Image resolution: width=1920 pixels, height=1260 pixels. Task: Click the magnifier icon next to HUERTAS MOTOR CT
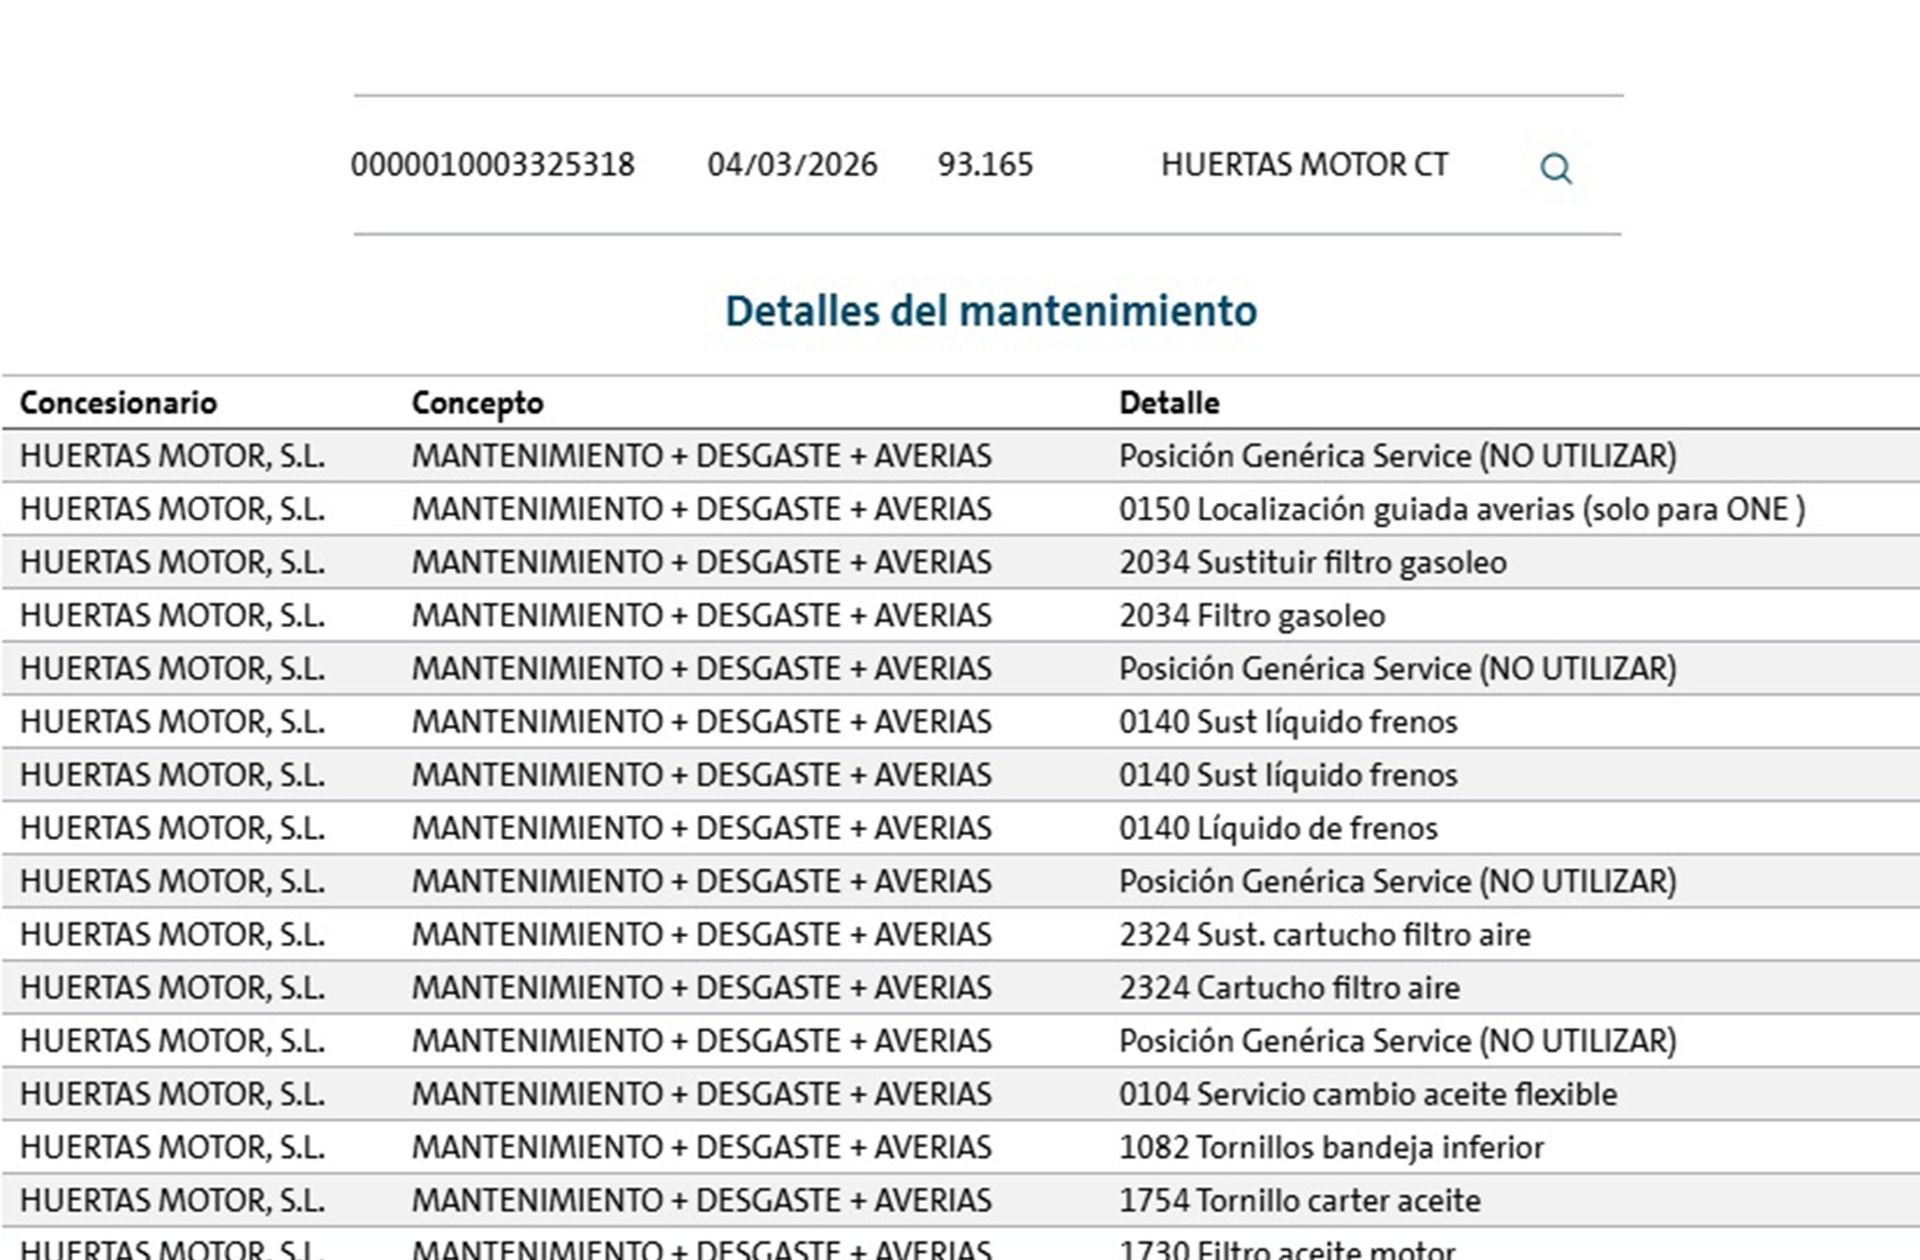[1555, 168]
